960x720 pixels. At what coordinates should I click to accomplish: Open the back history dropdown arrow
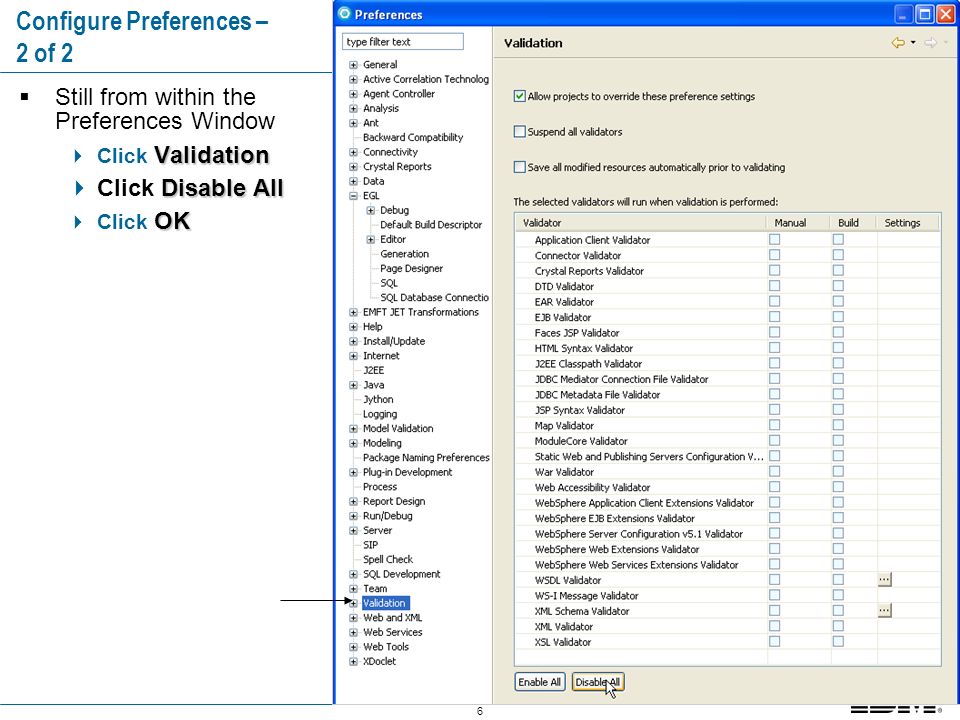click(913, 43)
